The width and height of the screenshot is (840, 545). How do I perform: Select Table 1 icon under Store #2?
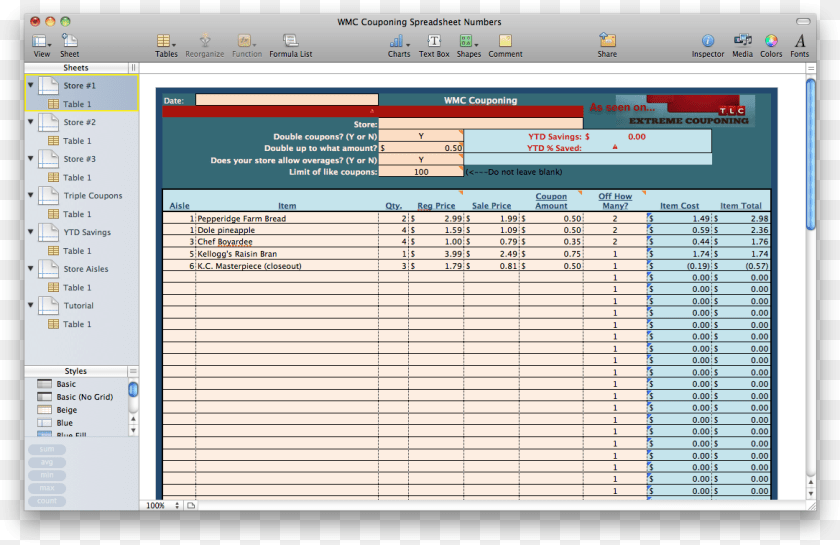[54, 140]
